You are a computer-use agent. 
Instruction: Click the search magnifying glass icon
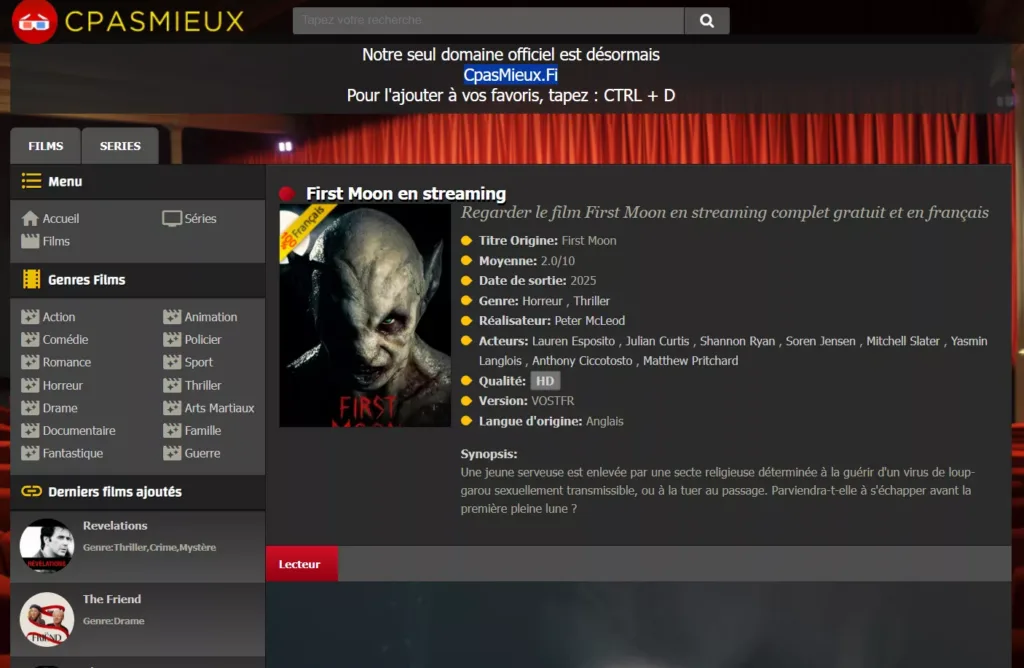[707, 20]
